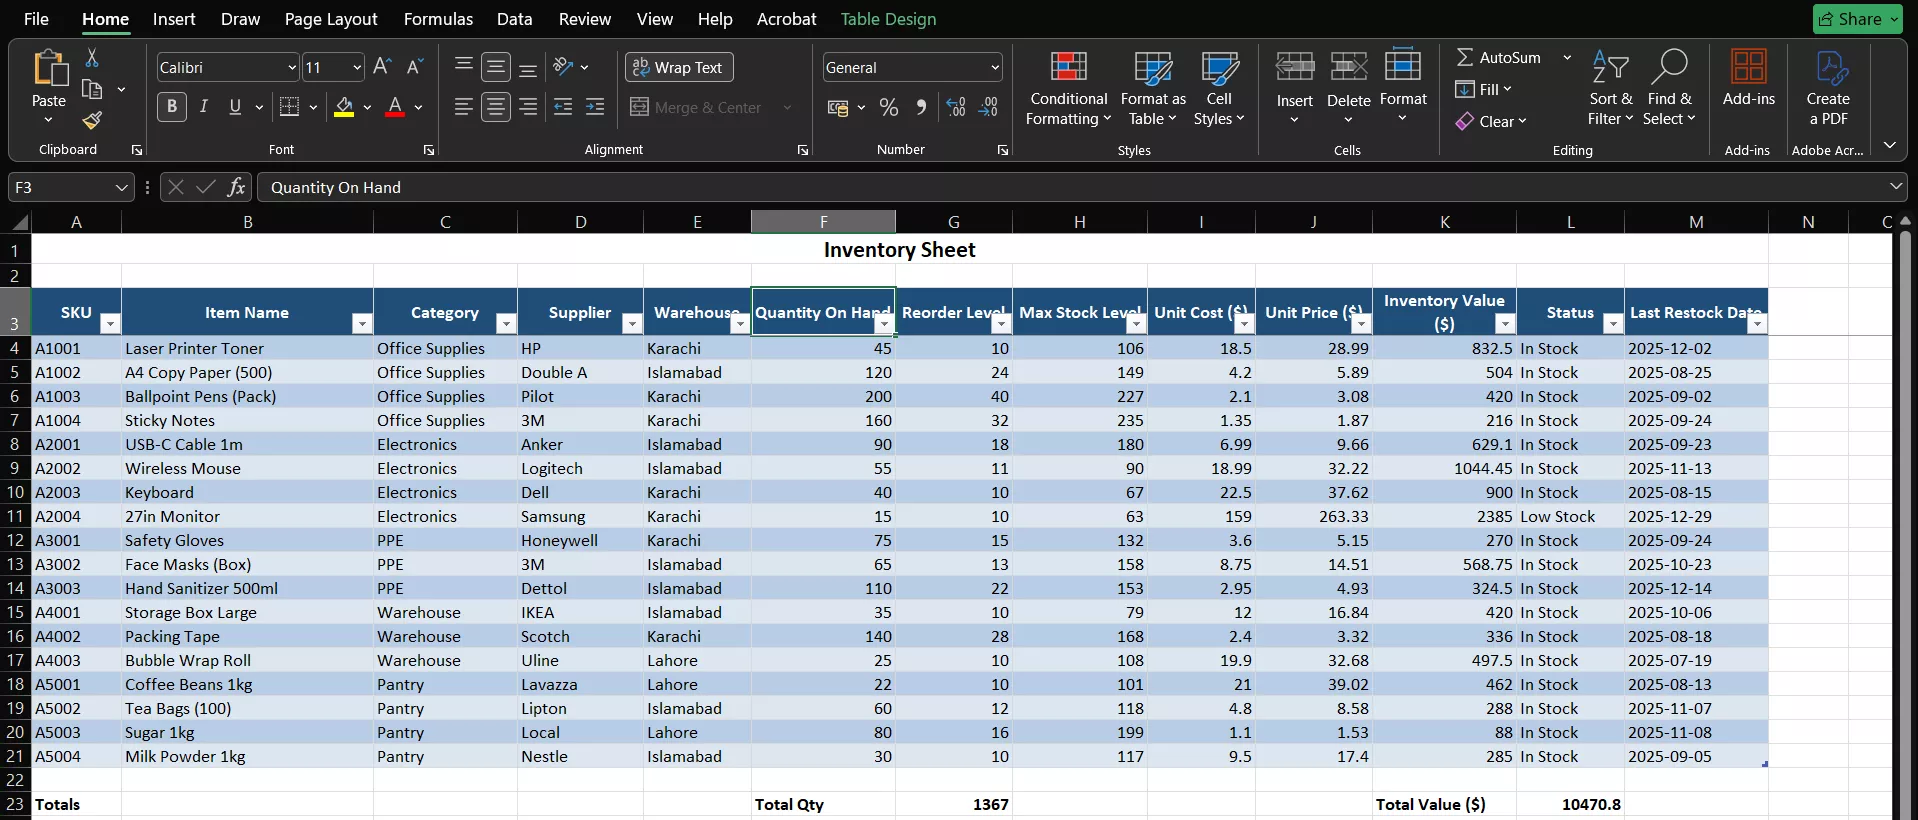Open the Sort & Filter tool
The height and width of the screenshot is (820, 1918).
click(x=1610, y=88)
